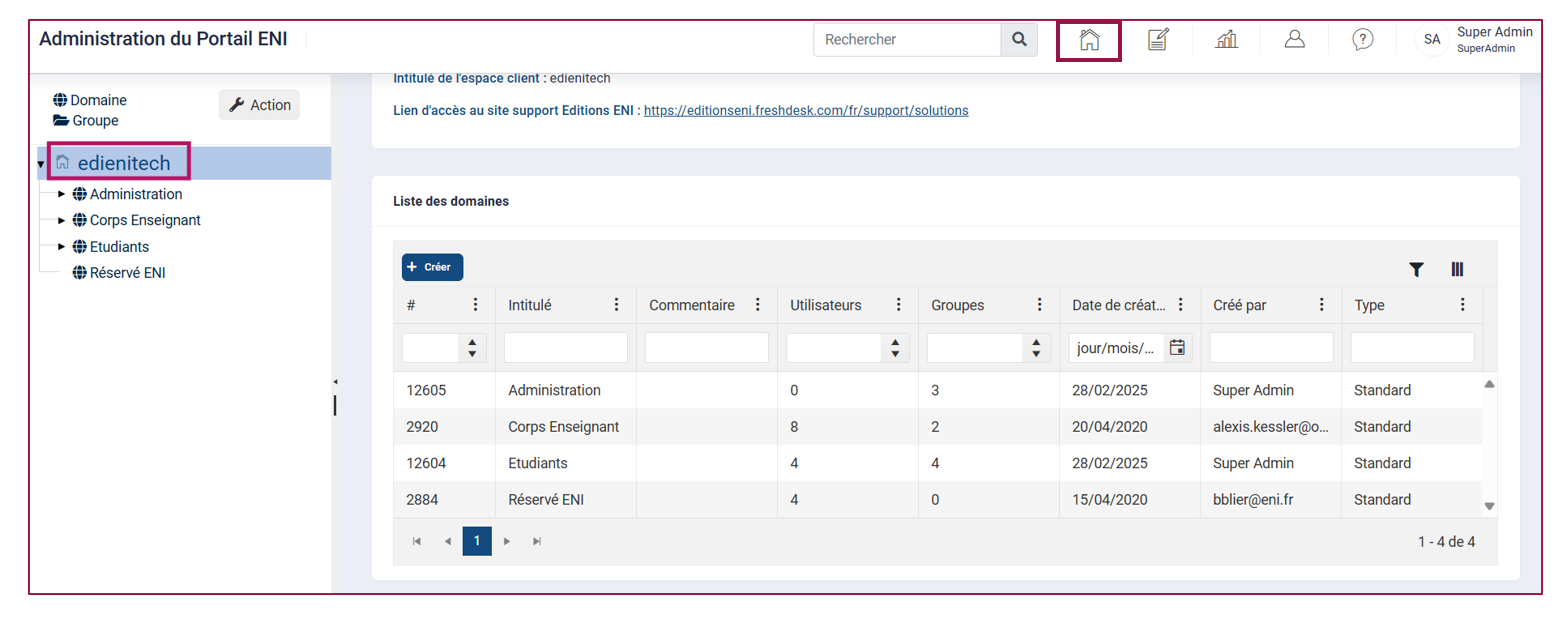Select the row with ID 12605

pos(938,390)
